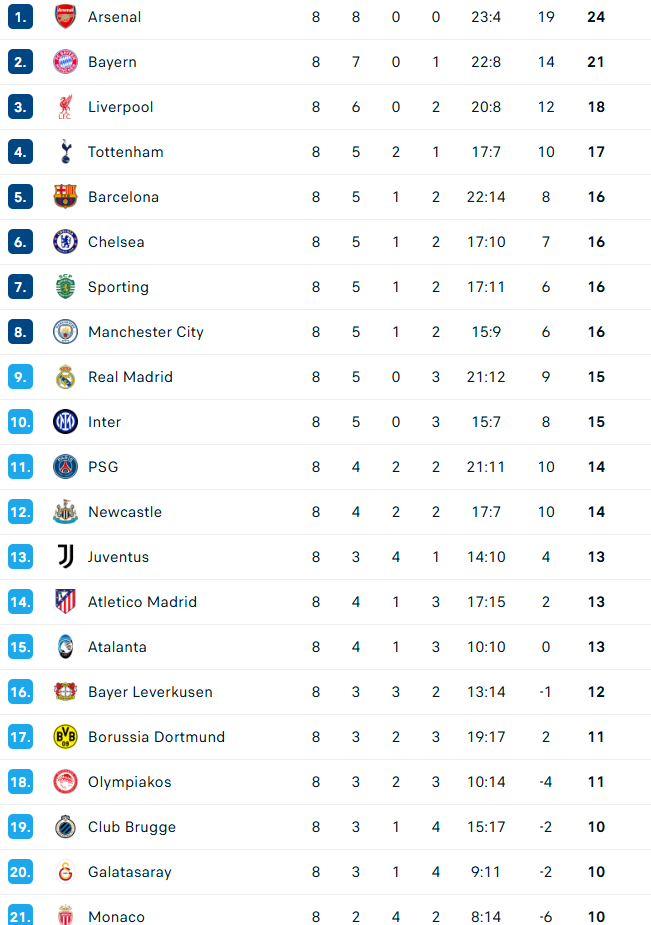Select the PSG team name
This screenshot has width=651, height=925.
coord(103,467)
